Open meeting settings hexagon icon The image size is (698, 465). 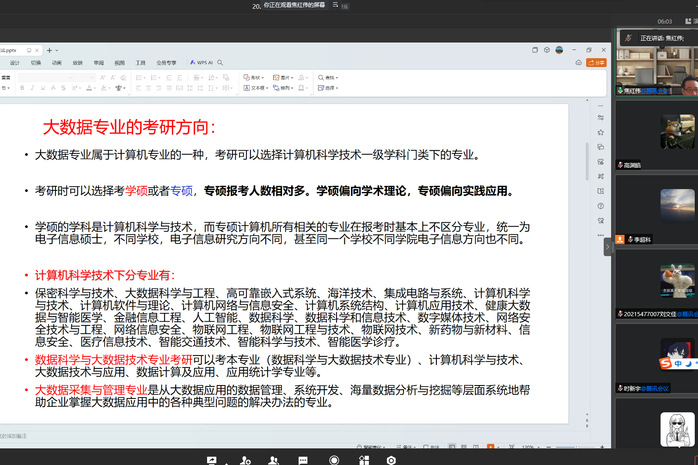391,460
